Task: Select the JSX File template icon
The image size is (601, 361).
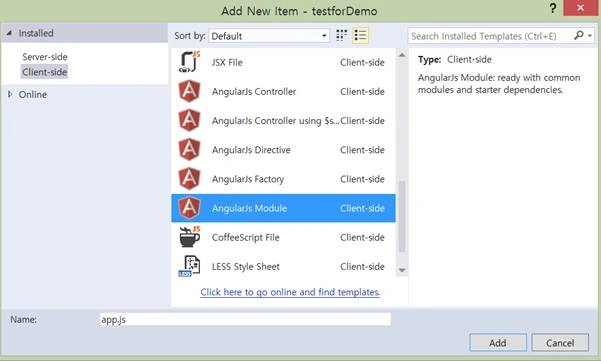Action: (x=189, y=62)
